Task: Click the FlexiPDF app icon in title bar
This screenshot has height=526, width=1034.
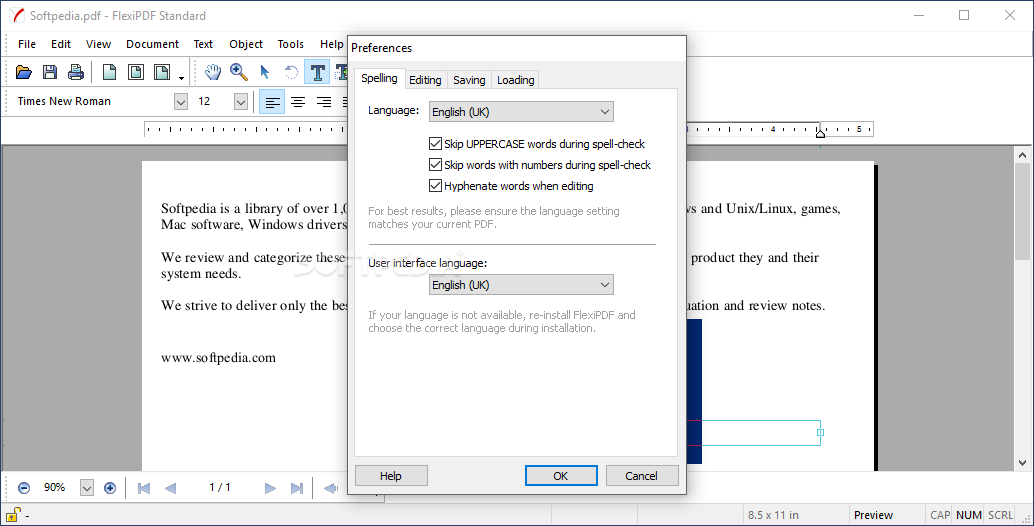Action: (x=16, y=15)
